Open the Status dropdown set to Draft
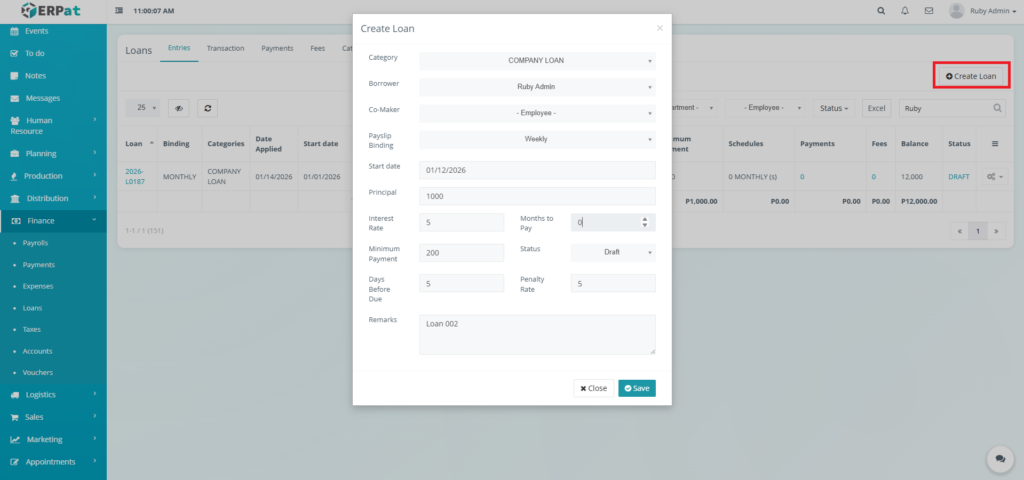1024x480 pixels. click(x=613, y=252)
